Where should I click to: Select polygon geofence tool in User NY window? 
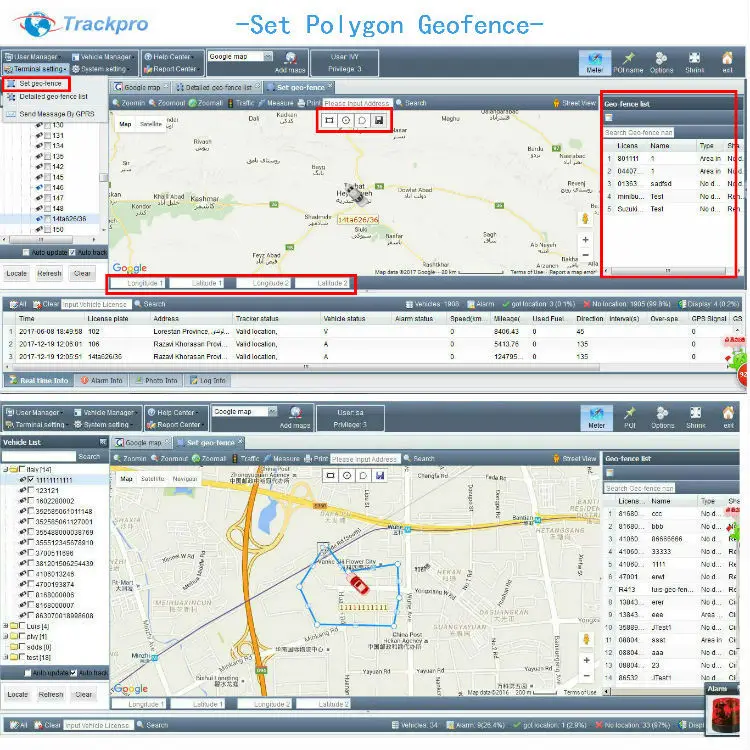(x=362, y=120)
